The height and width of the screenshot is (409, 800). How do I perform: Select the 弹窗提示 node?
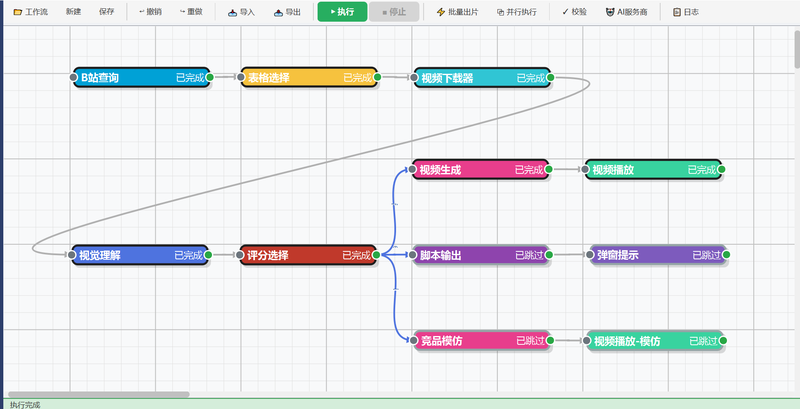coord(658,255)
